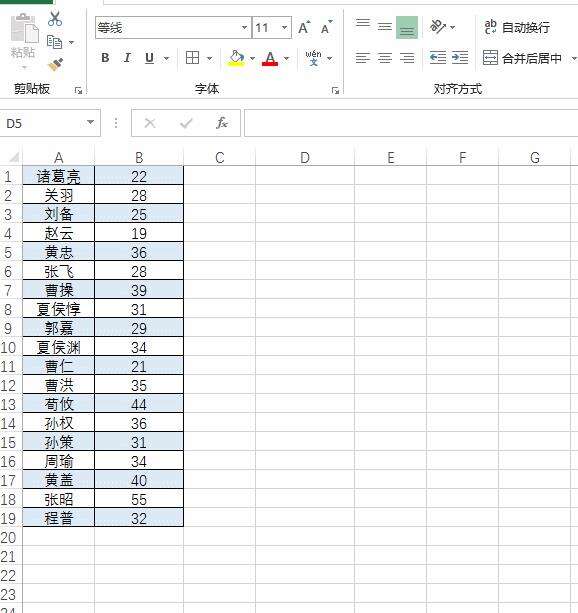Open the font size dropdown 11
The image size is (578, 613).
click(284, 27)
